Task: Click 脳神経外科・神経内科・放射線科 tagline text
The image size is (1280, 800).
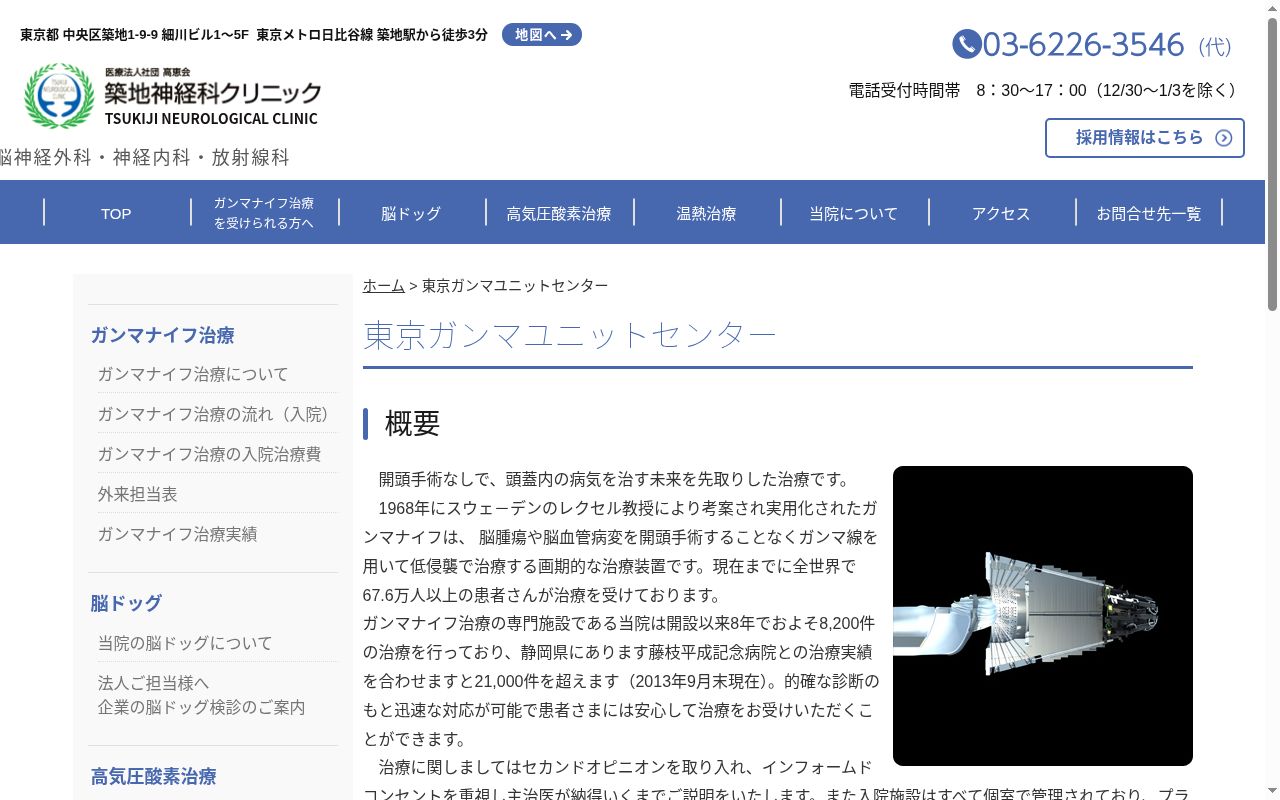Action: pyautogui.click(x=145, y=157)
